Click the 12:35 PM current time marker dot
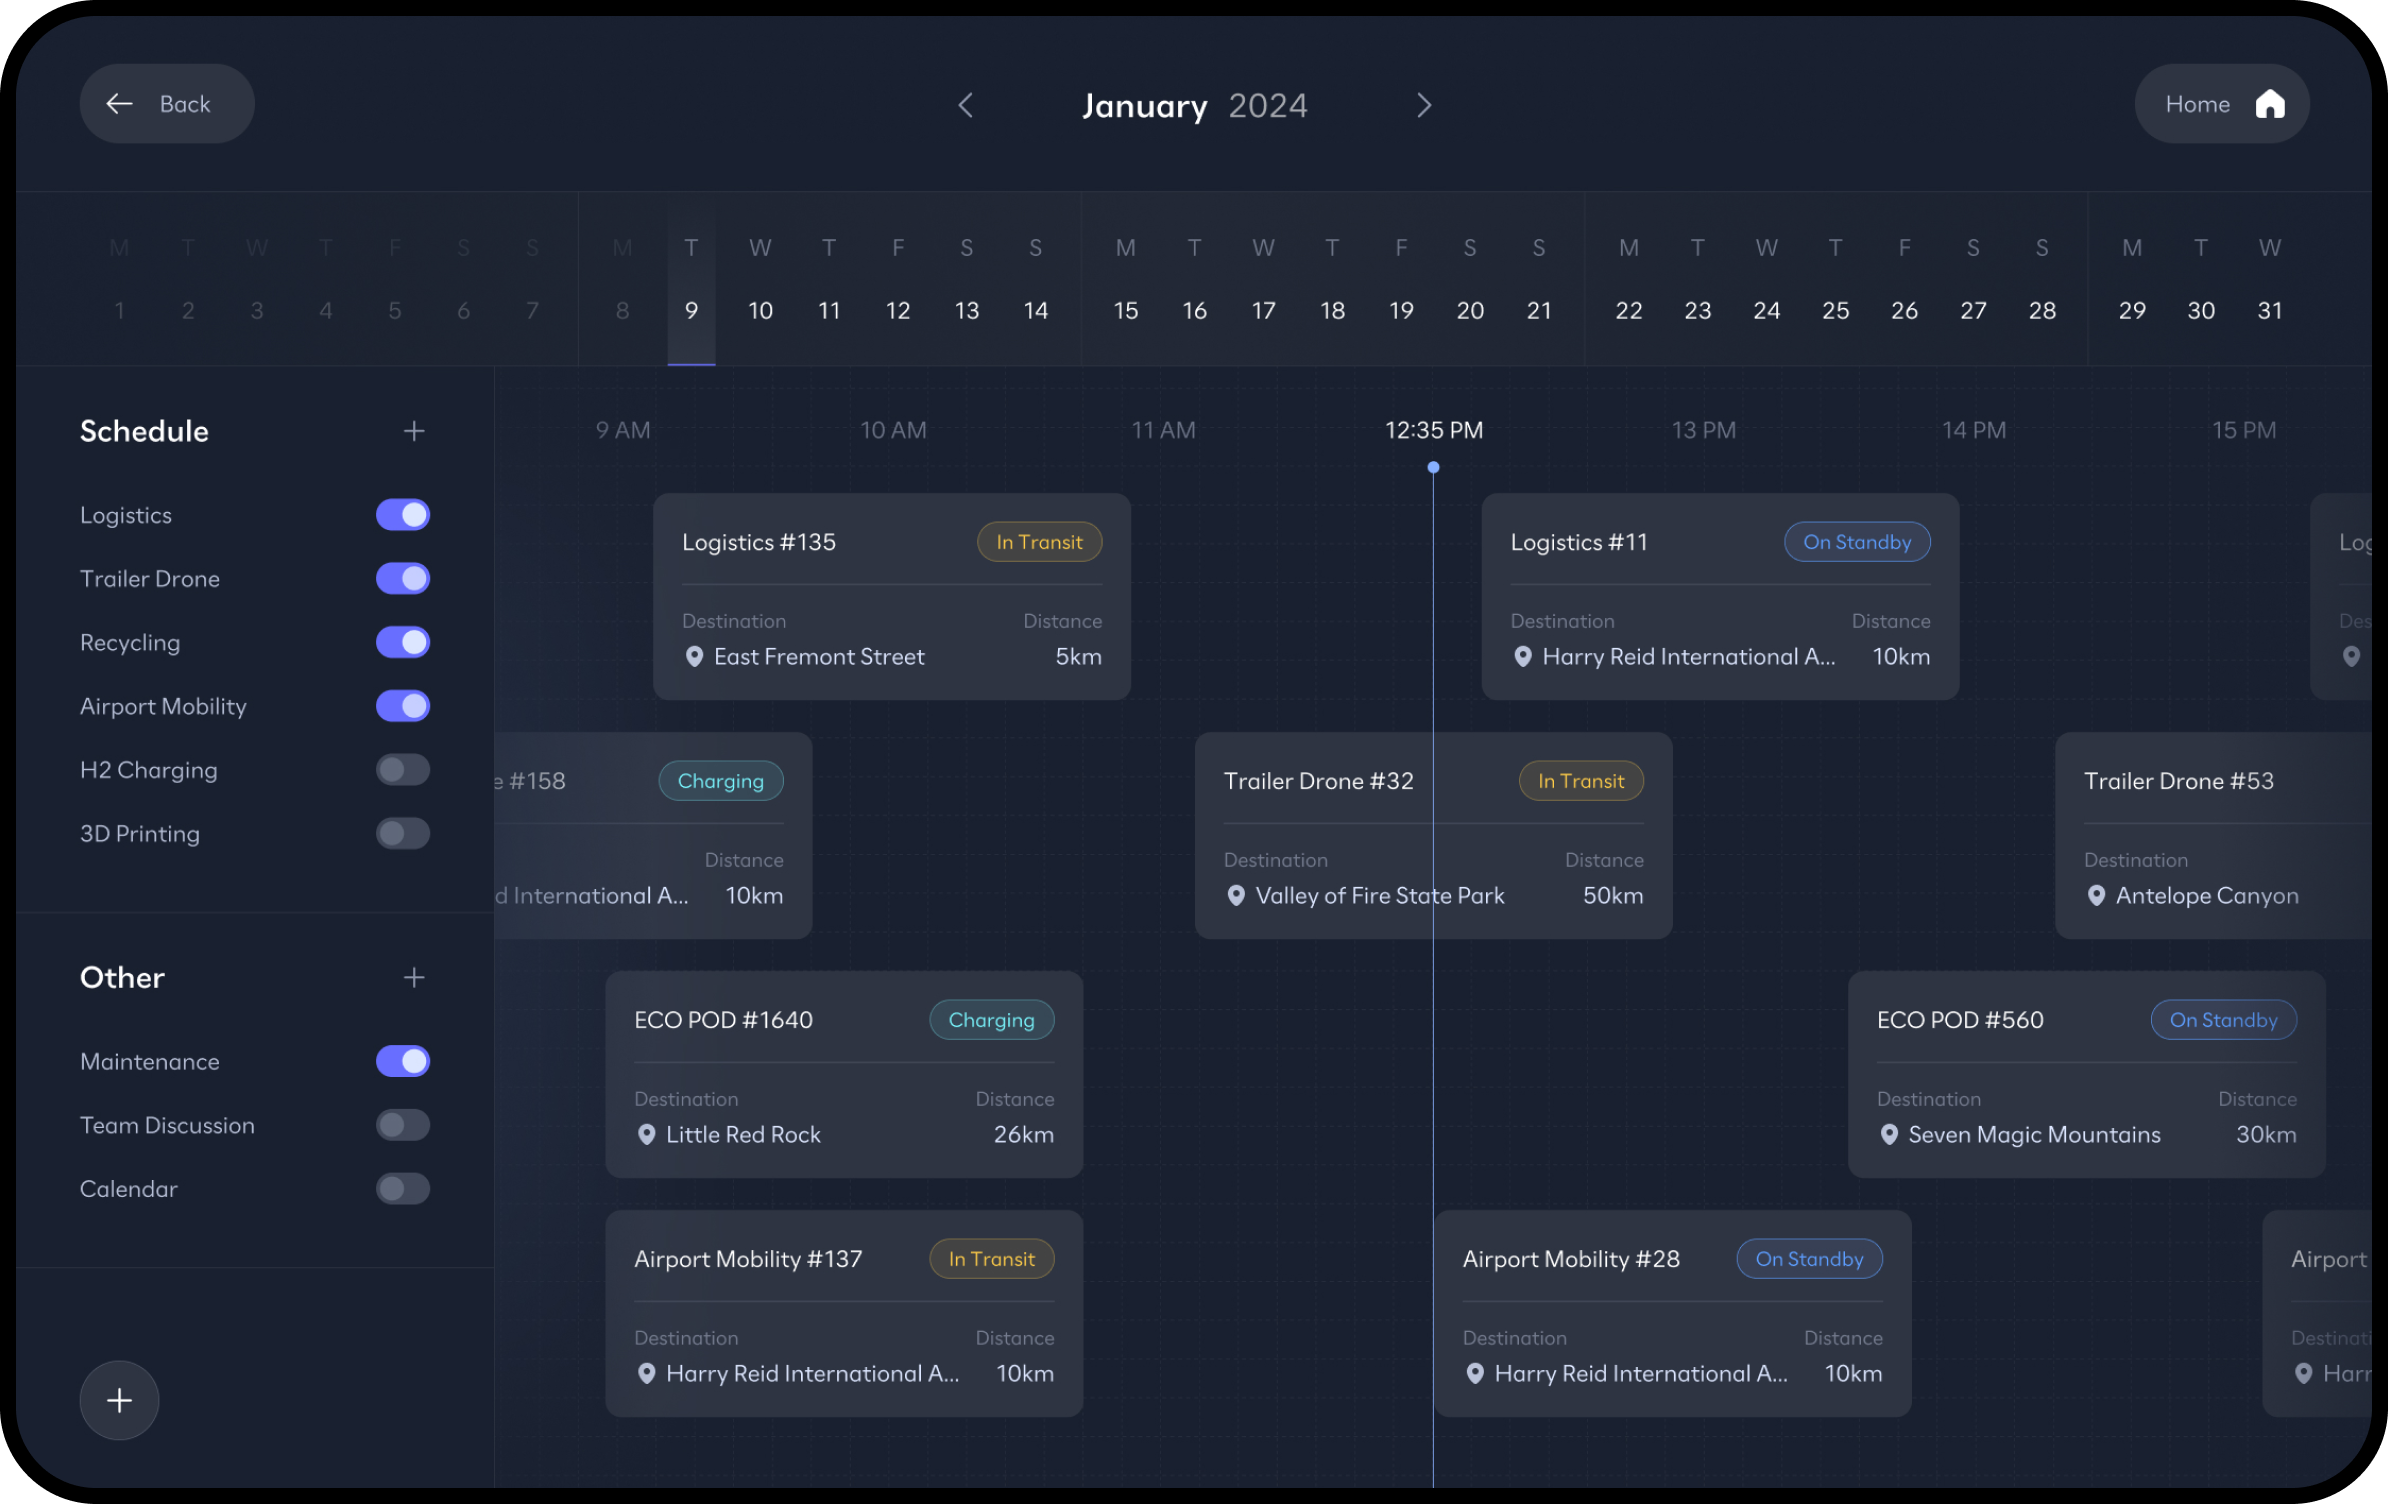Image resolution: width=2388 pixels, height=1504 pixels. (1433, 467)
